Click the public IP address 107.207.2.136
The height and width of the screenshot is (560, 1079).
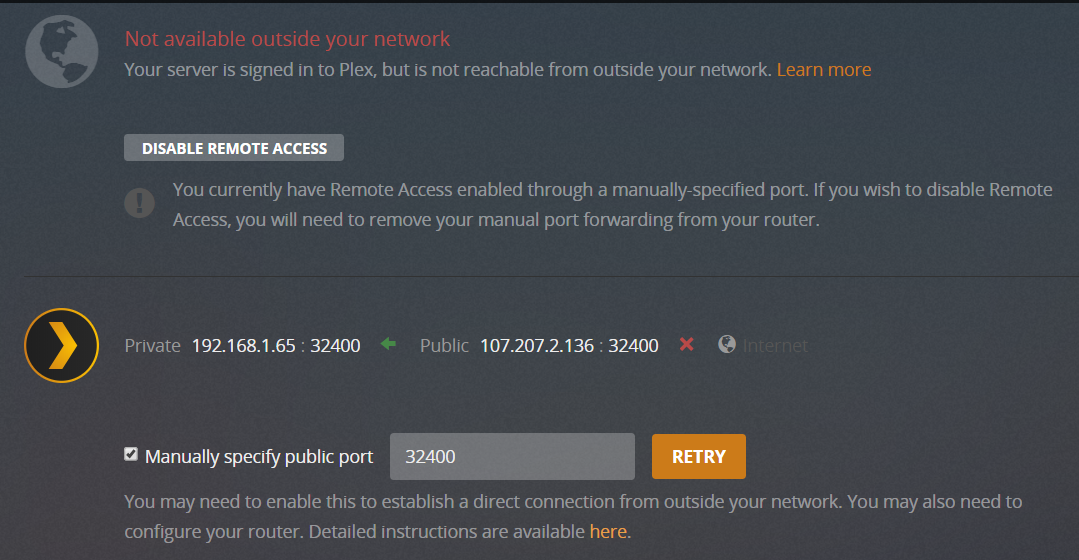click(537, 346)
